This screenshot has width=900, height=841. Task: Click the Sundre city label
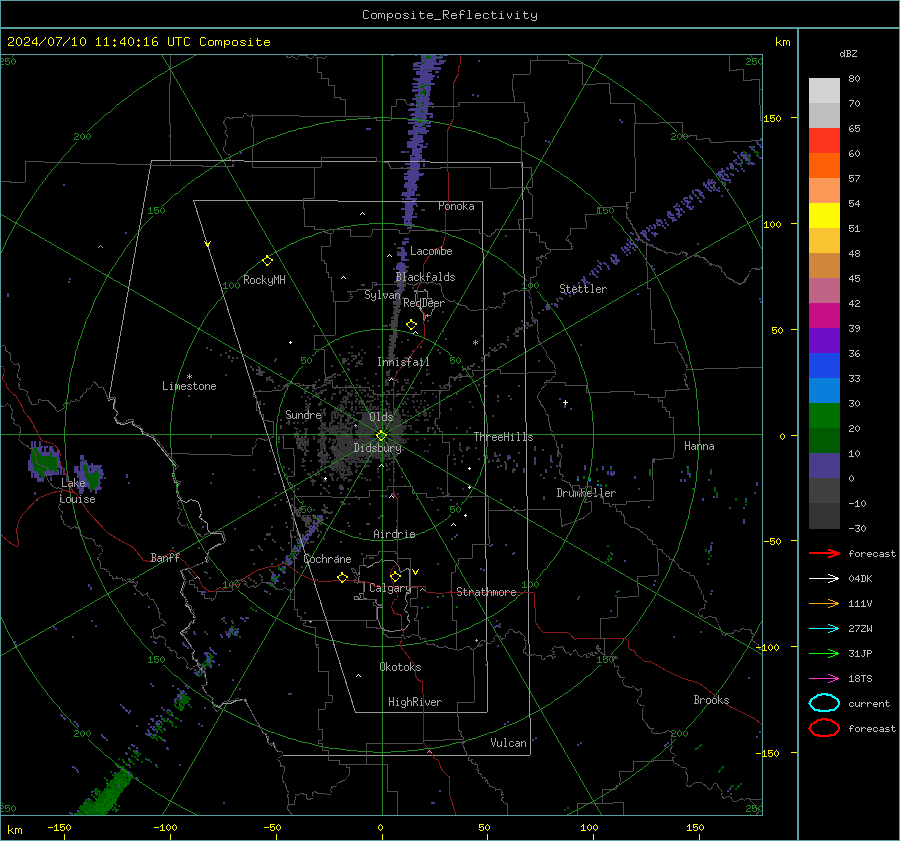303,415
